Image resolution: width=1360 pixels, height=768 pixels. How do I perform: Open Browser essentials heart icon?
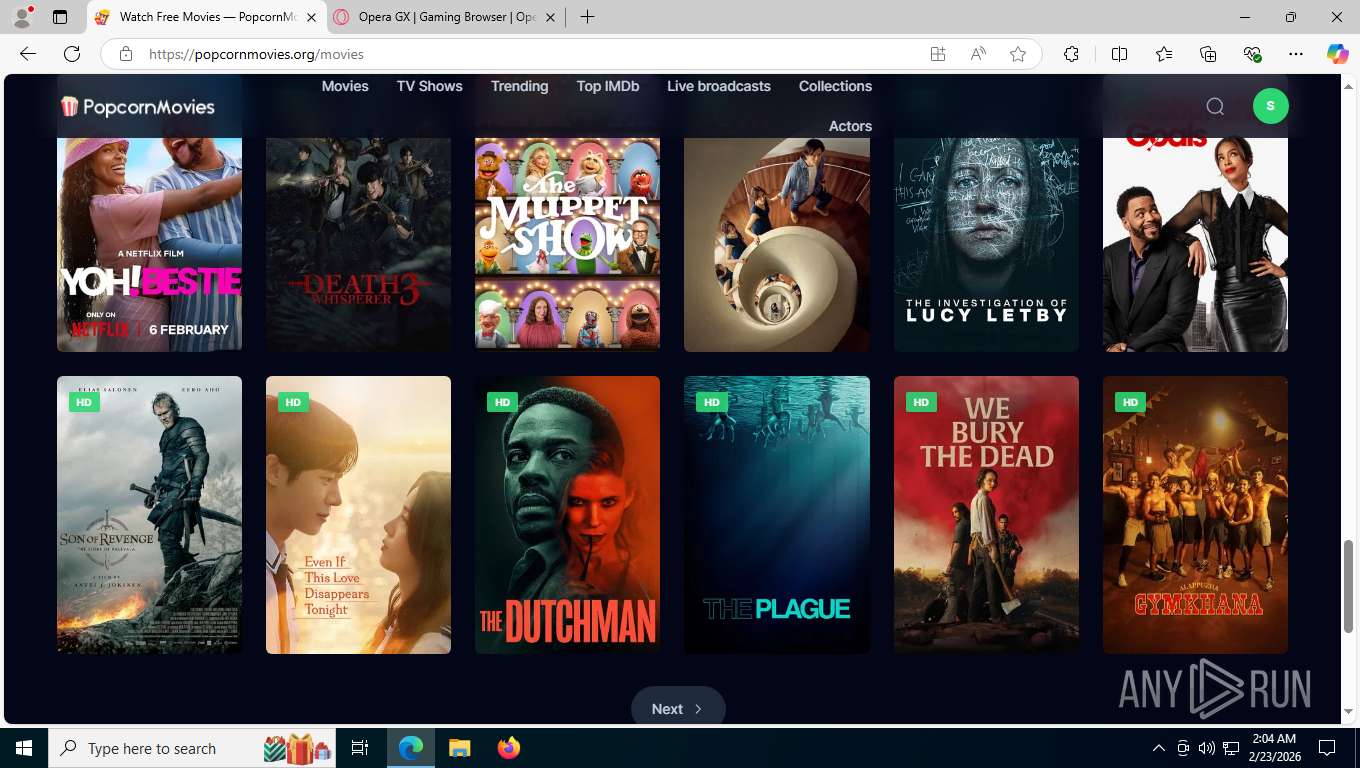(1252, 54)
